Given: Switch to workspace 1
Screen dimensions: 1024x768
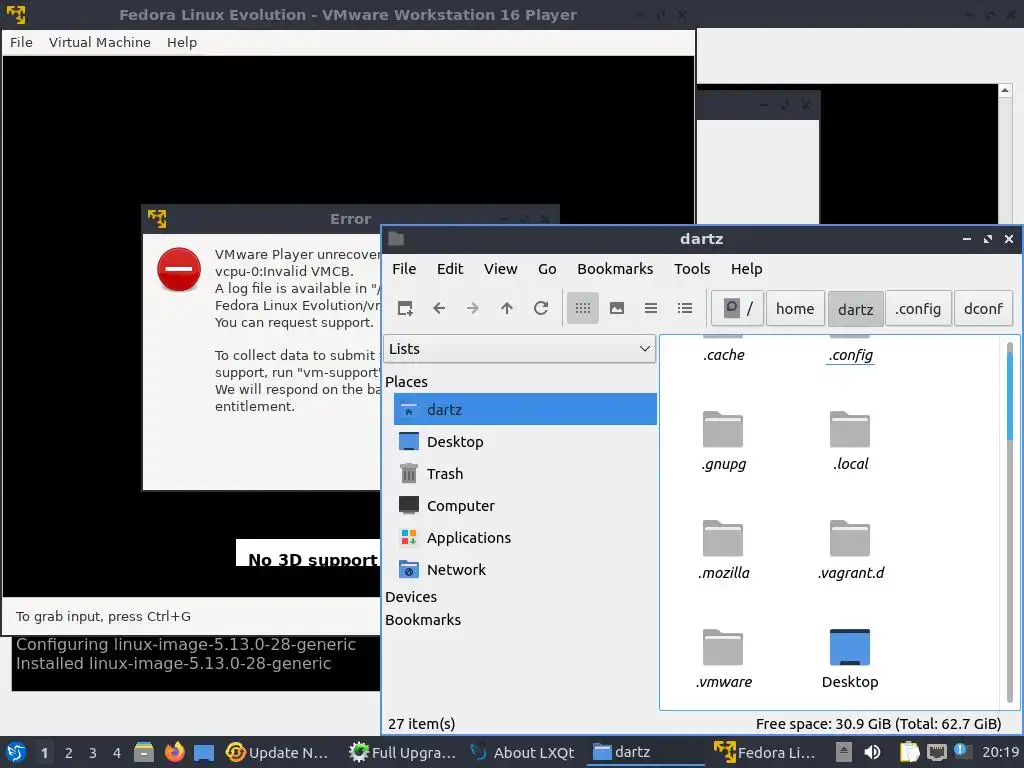Looking at the screenshot, I should click(44, 753).
